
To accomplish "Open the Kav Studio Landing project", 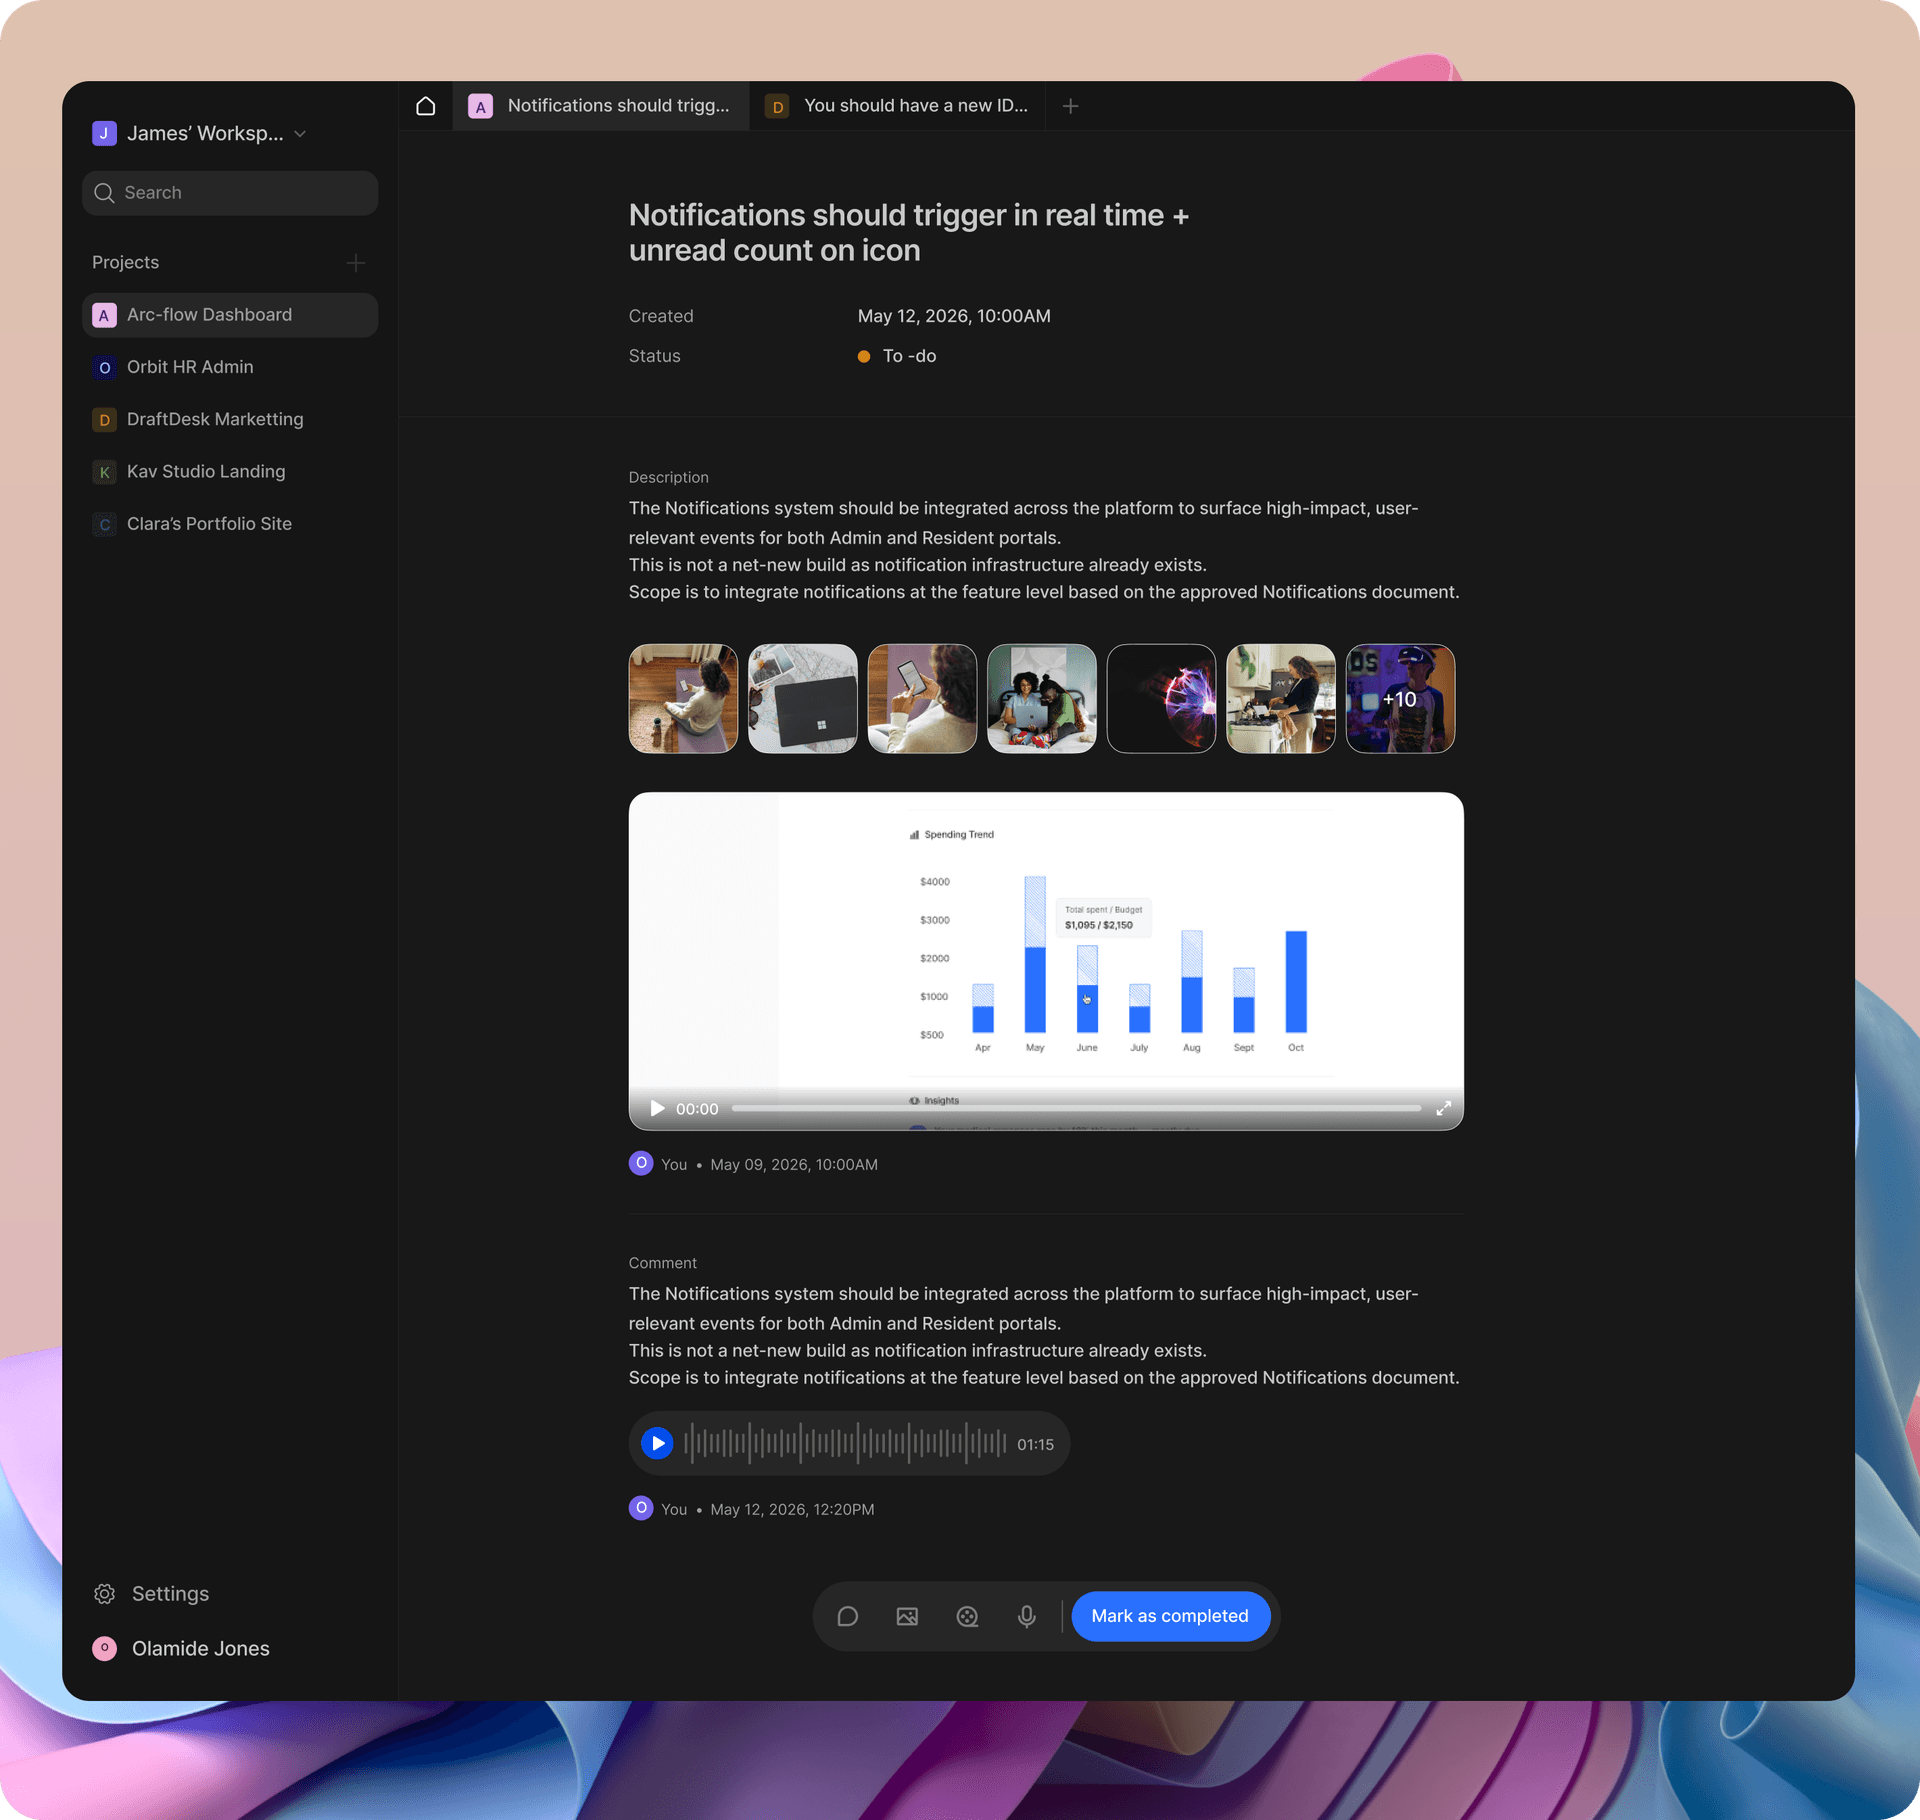I will click(230, 472).
